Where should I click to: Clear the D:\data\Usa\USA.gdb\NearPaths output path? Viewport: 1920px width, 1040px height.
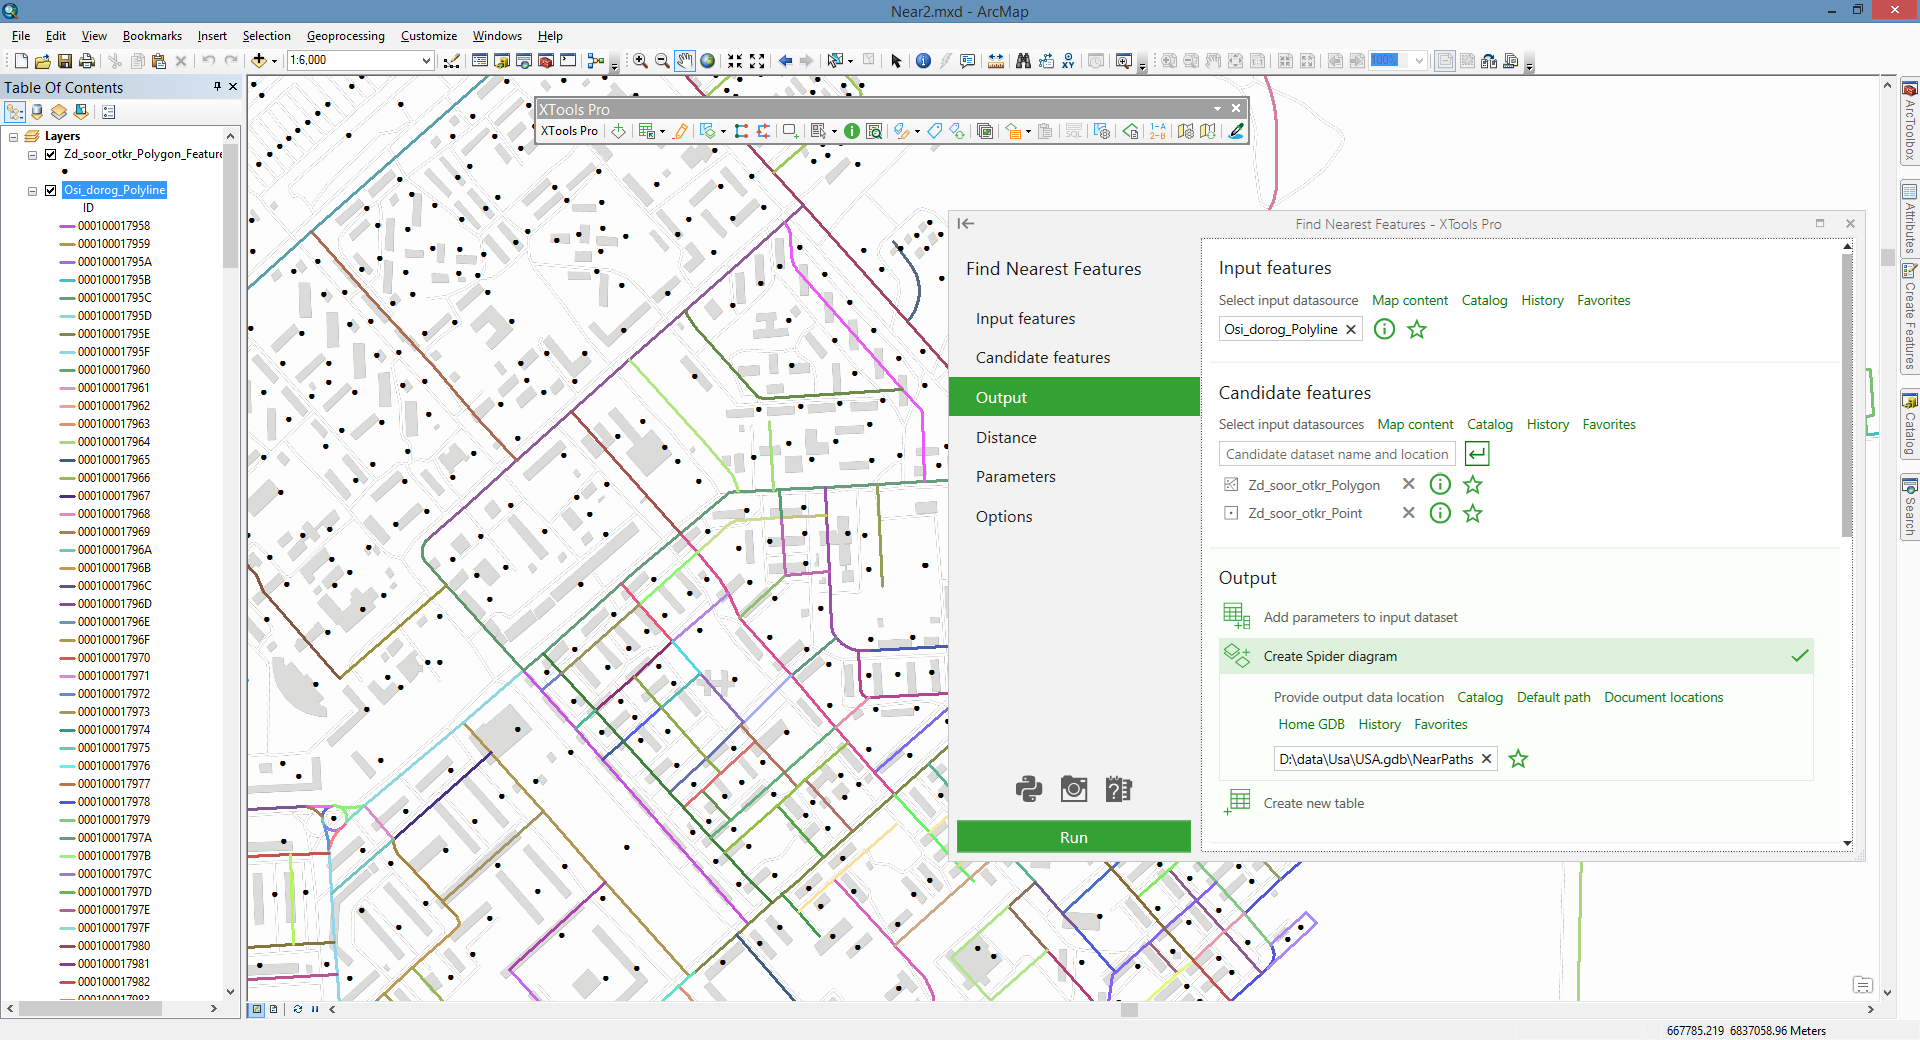pyautogui.click(x=1486, y=759)
